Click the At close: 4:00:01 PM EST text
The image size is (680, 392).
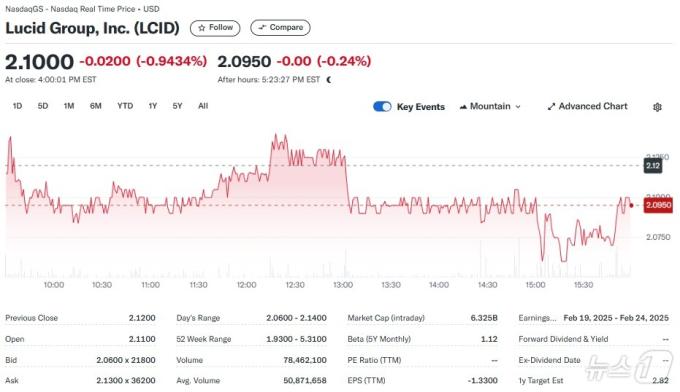point(51,80)
